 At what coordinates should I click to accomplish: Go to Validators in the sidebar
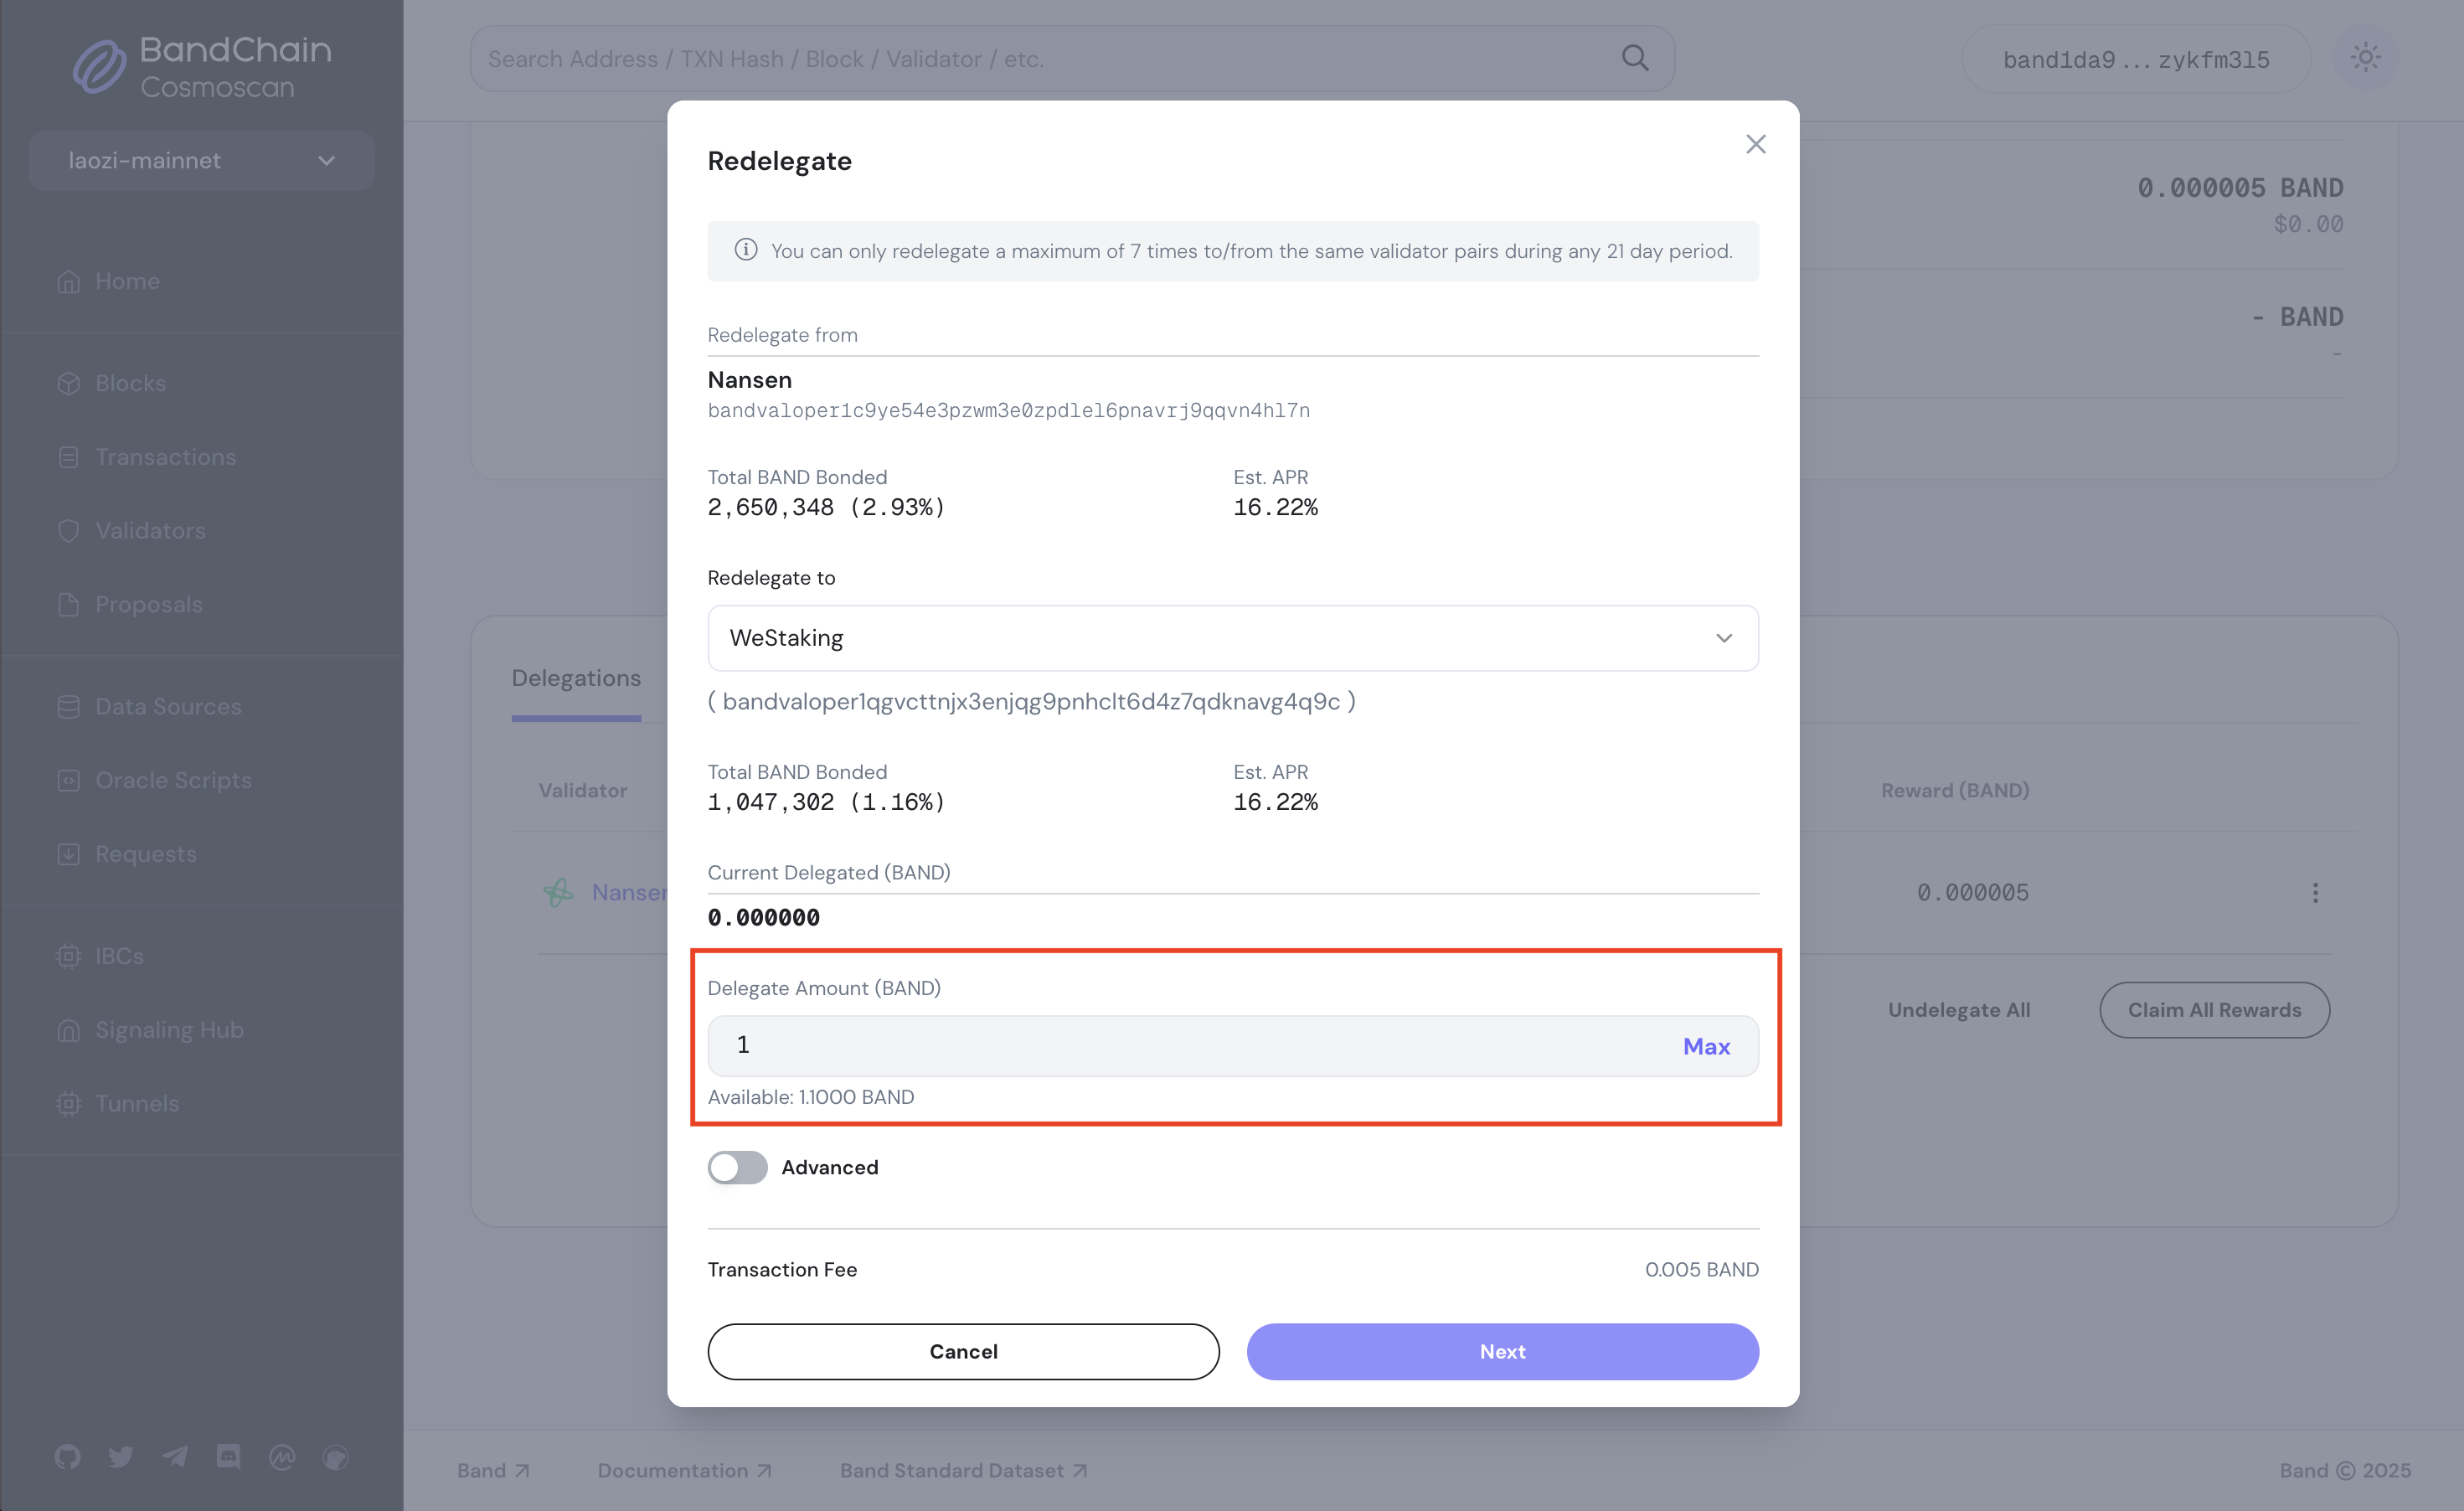[x=150, y=530]
